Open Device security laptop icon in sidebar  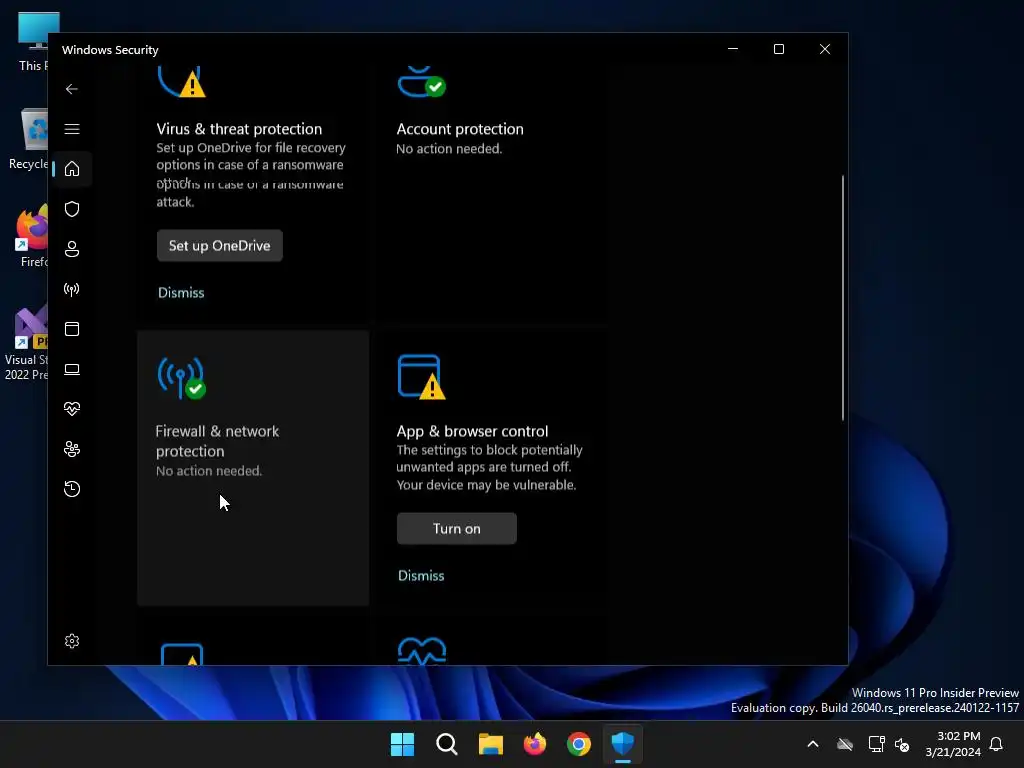[x=72, y=369]
